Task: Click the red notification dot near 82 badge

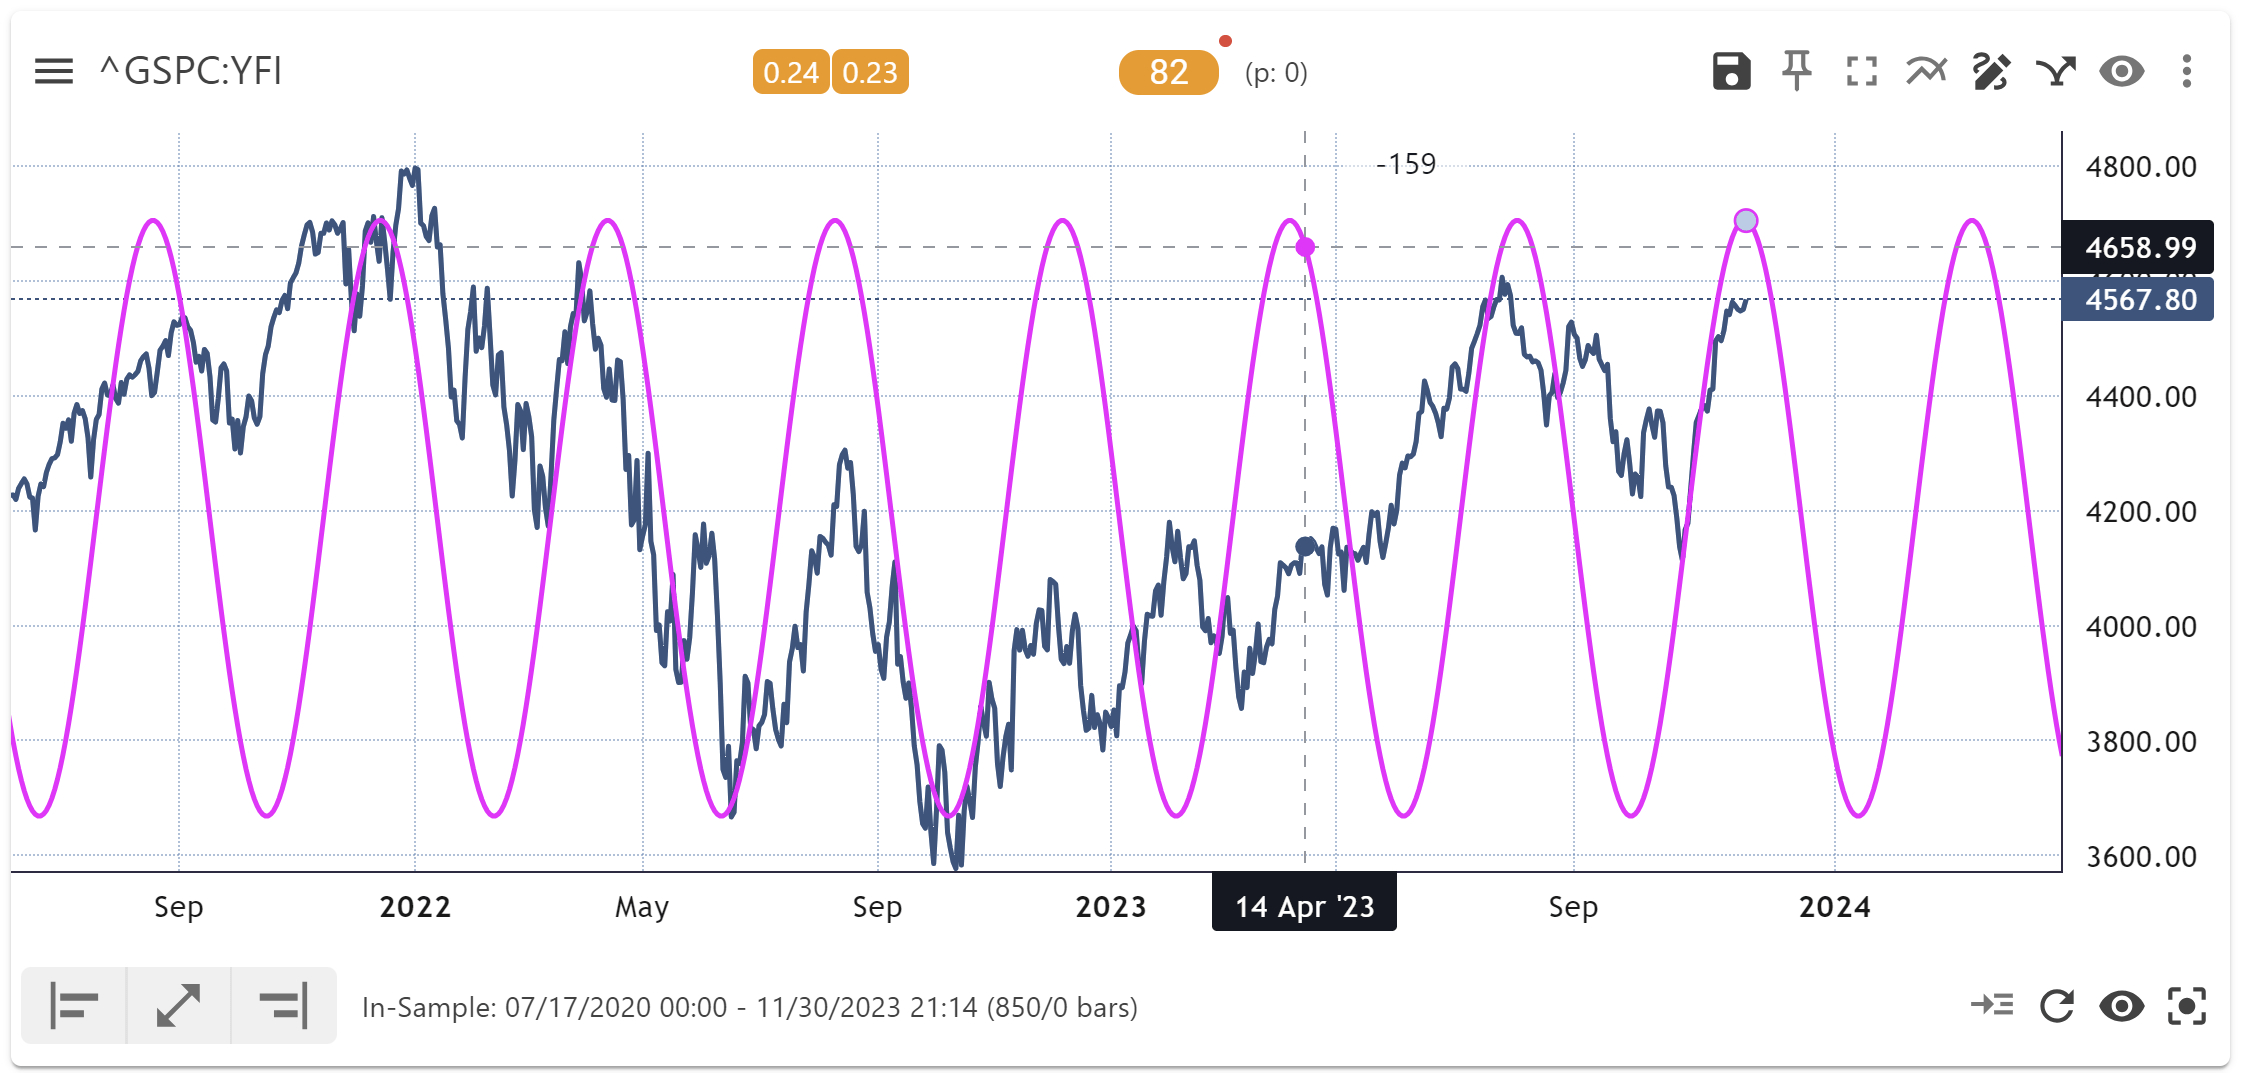Action: click(x=1225, y=41)
